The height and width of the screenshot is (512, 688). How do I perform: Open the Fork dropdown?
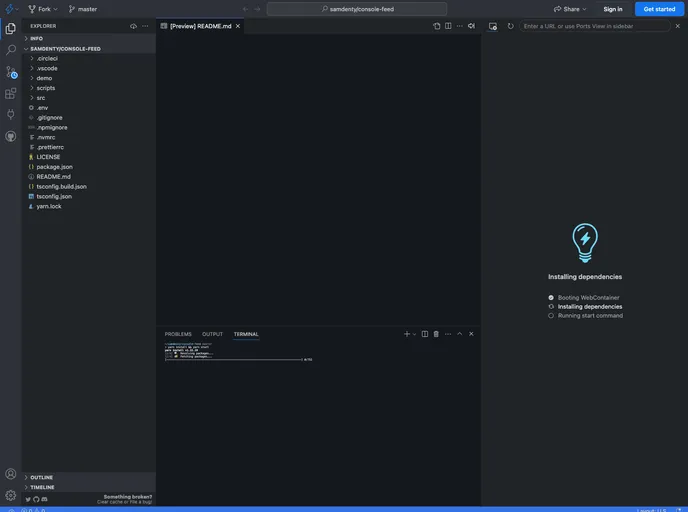[x=43, y=9]
